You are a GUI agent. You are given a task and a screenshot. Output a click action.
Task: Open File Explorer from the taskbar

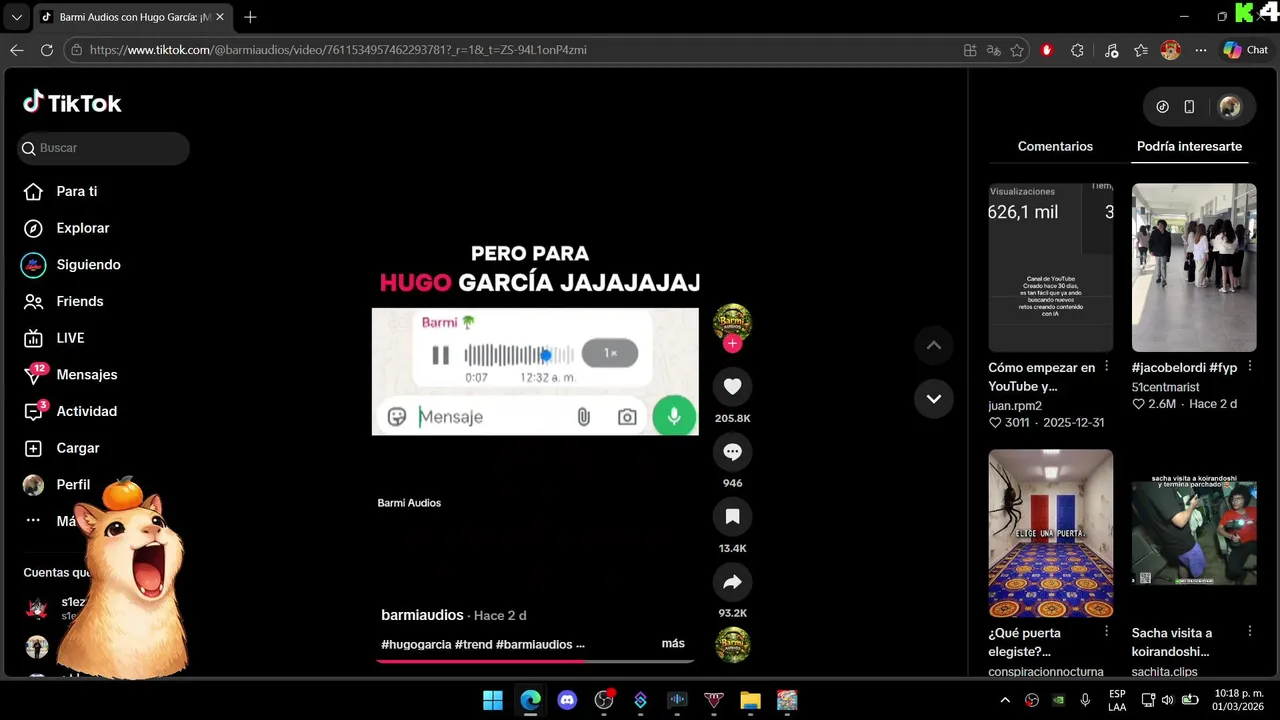[750, 700]
